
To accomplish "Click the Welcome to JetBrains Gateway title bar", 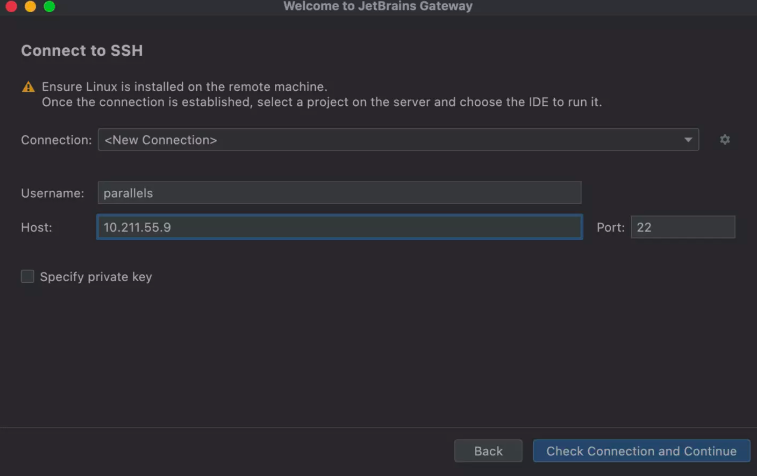I will pyautogui.click(x=378, y=7).
